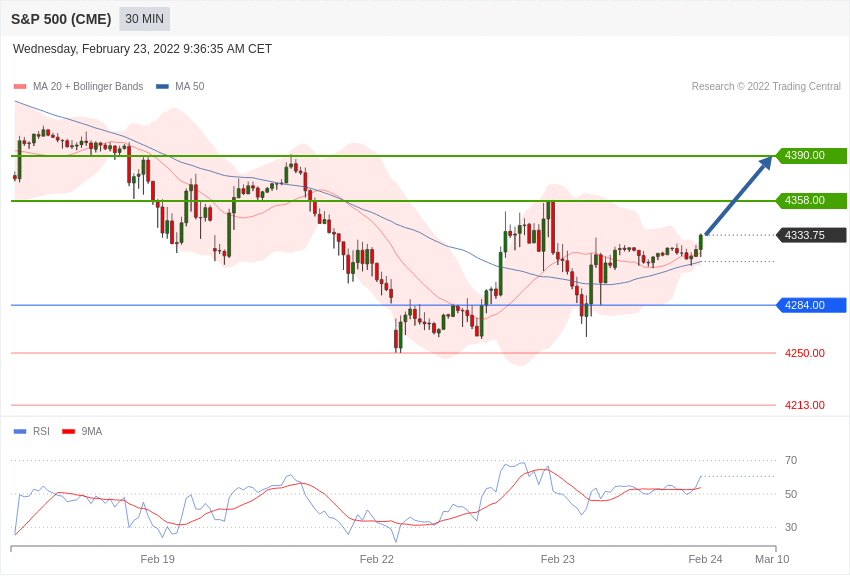
Task: Open the Research Trading Central copyright link
Action: [766, 87]
